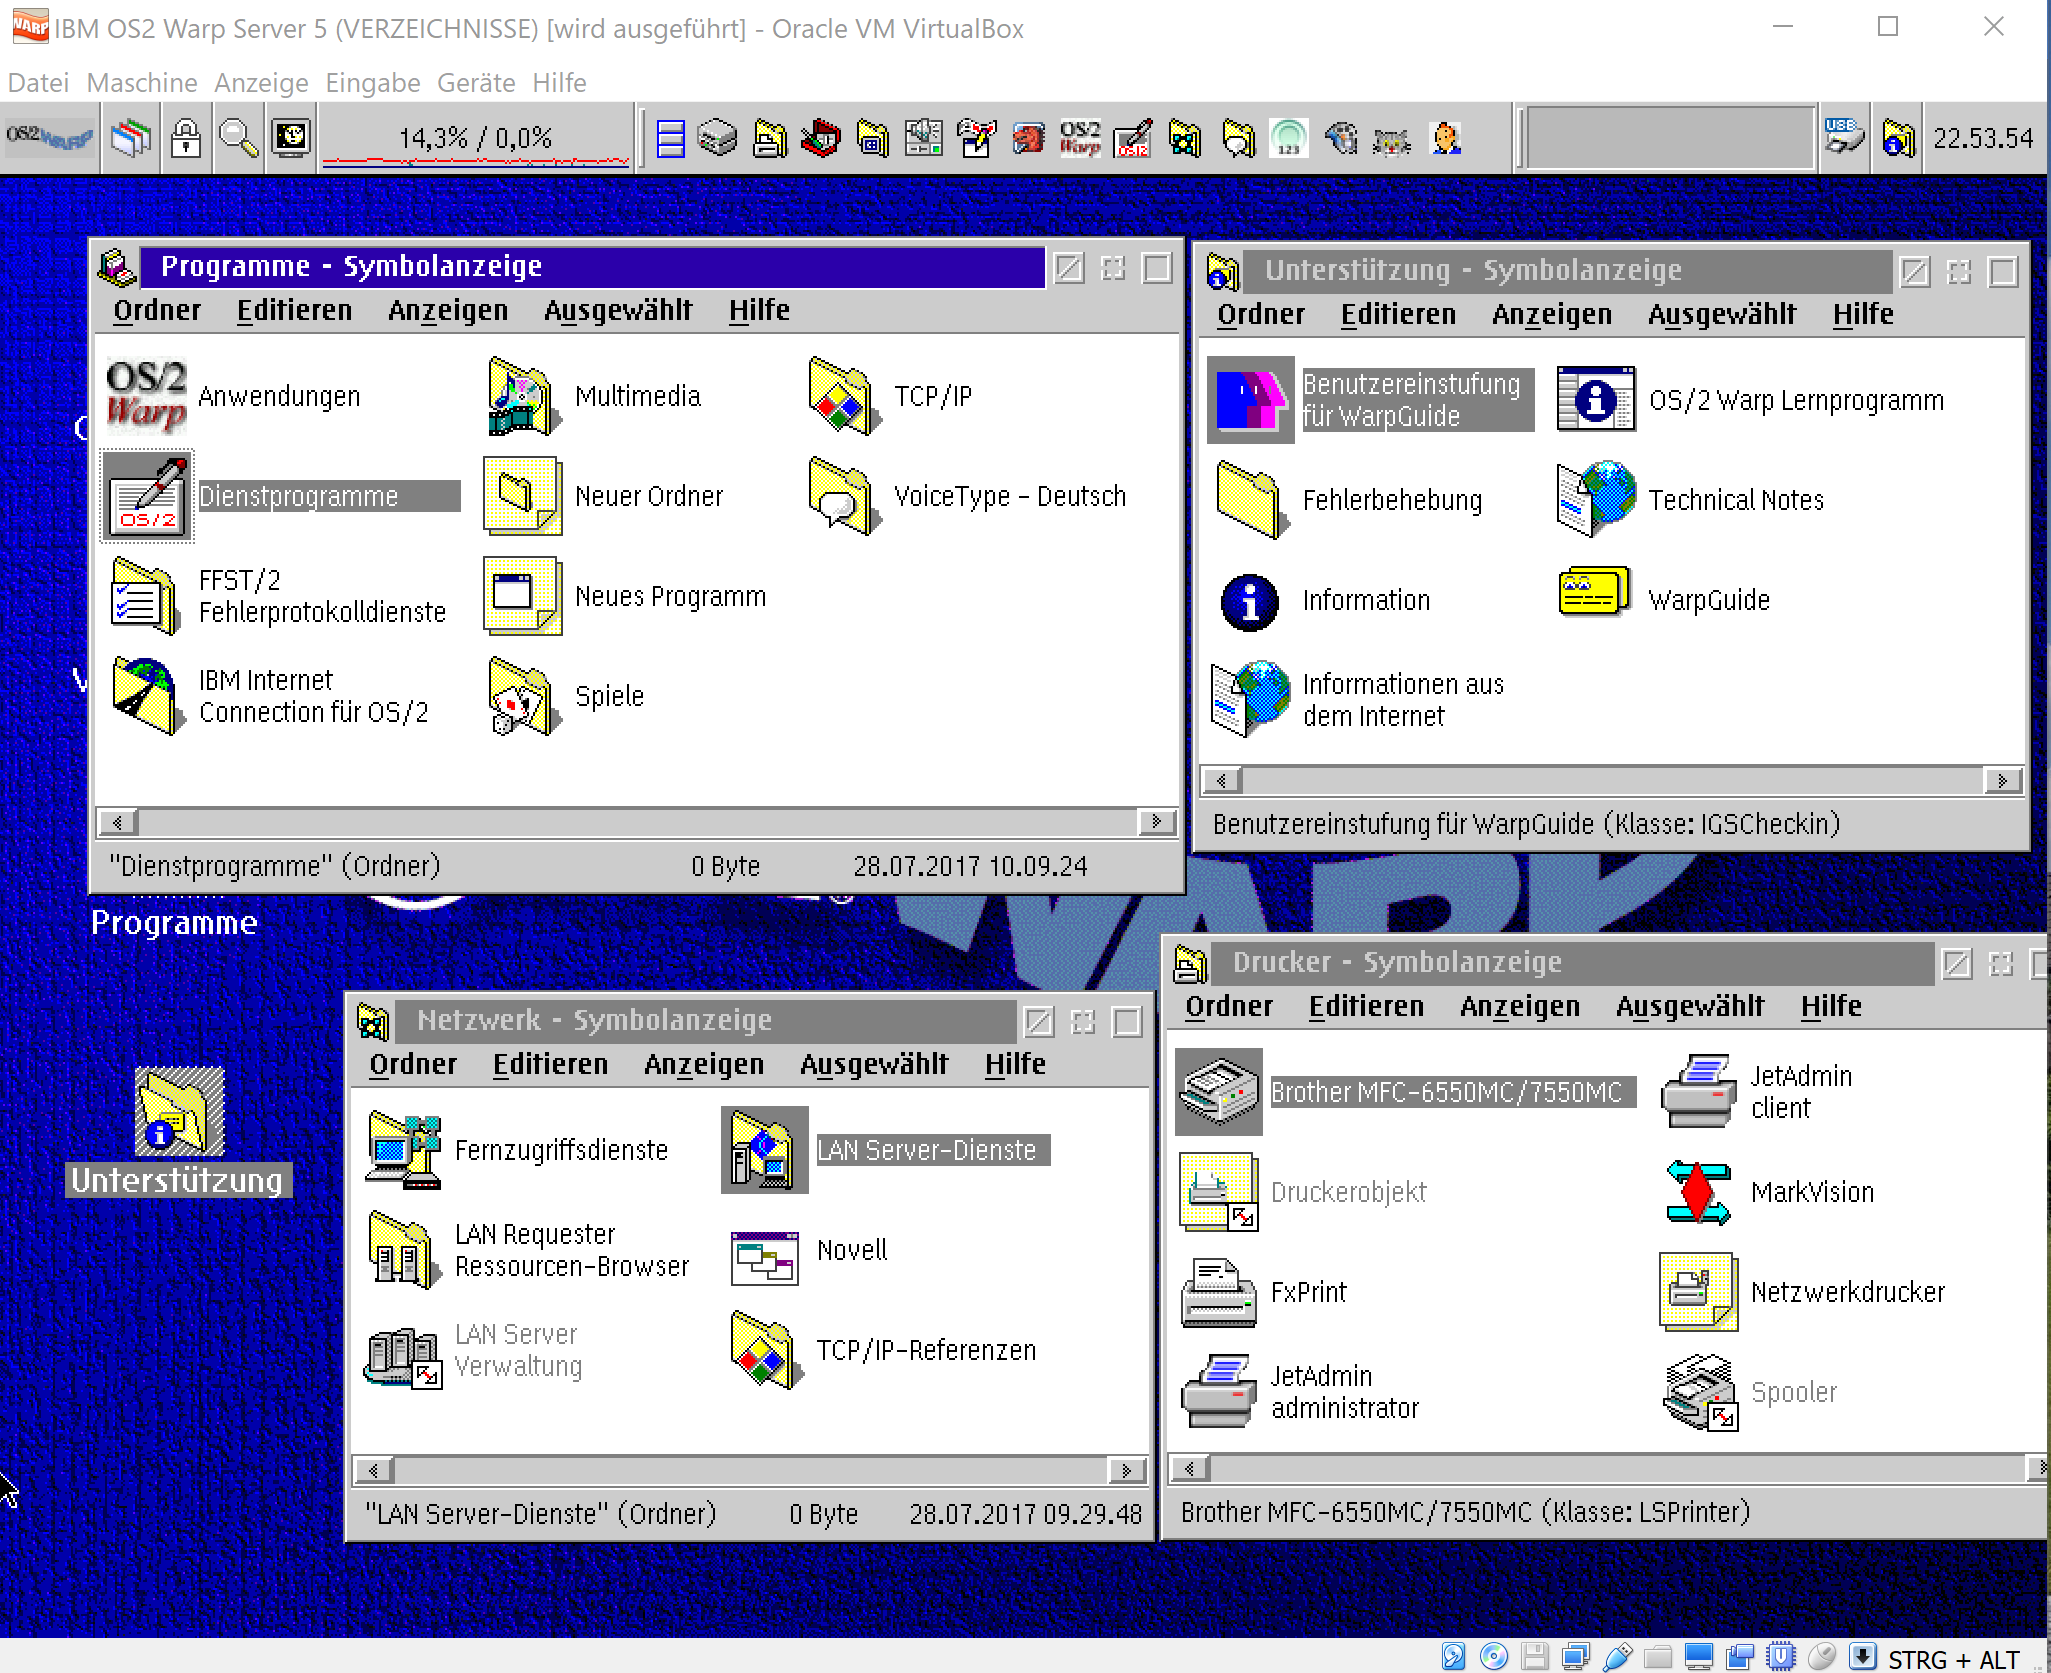Open the Technical Notes icon

click(1596, 500)
